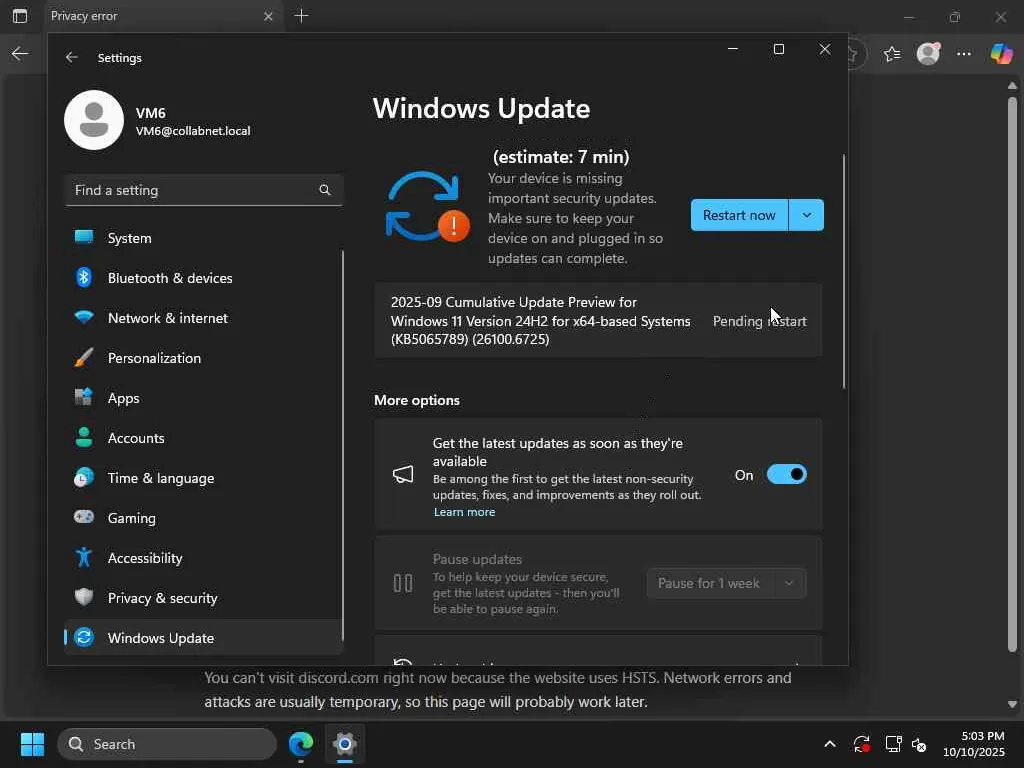Click the Settings gear in taskbar
This screenshot has width=1024, height=768.
click(345, 744)
